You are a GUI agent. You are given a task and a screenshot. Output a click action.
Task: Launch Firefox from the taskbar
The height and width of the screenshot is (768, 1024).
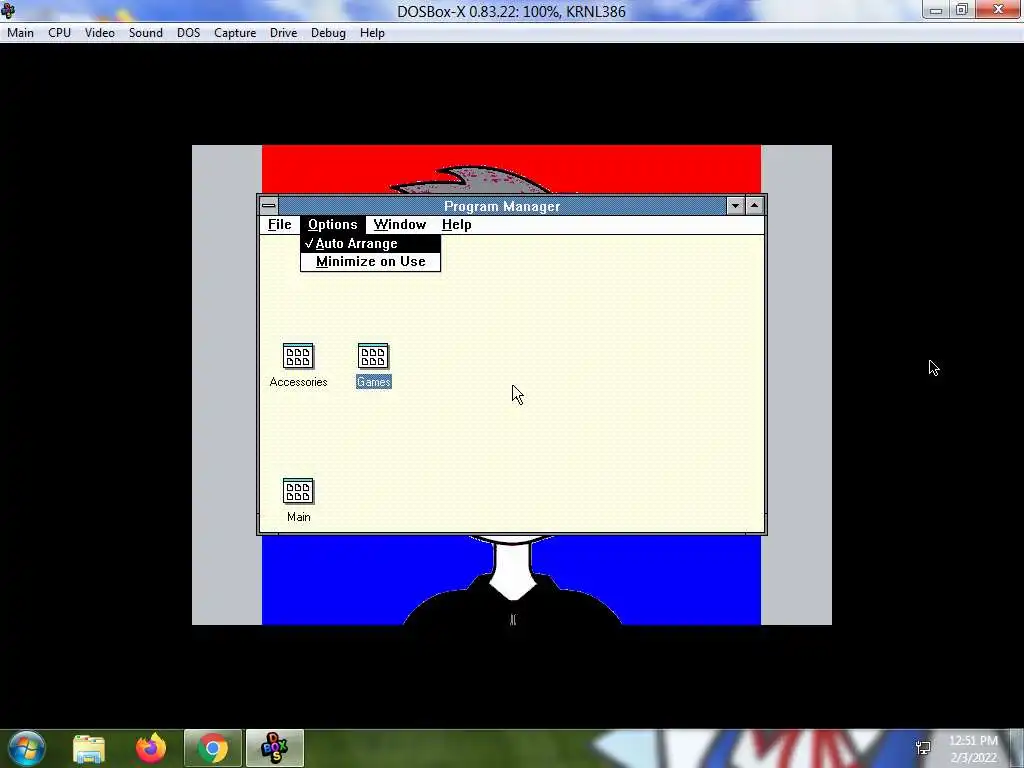coord(151,748)
